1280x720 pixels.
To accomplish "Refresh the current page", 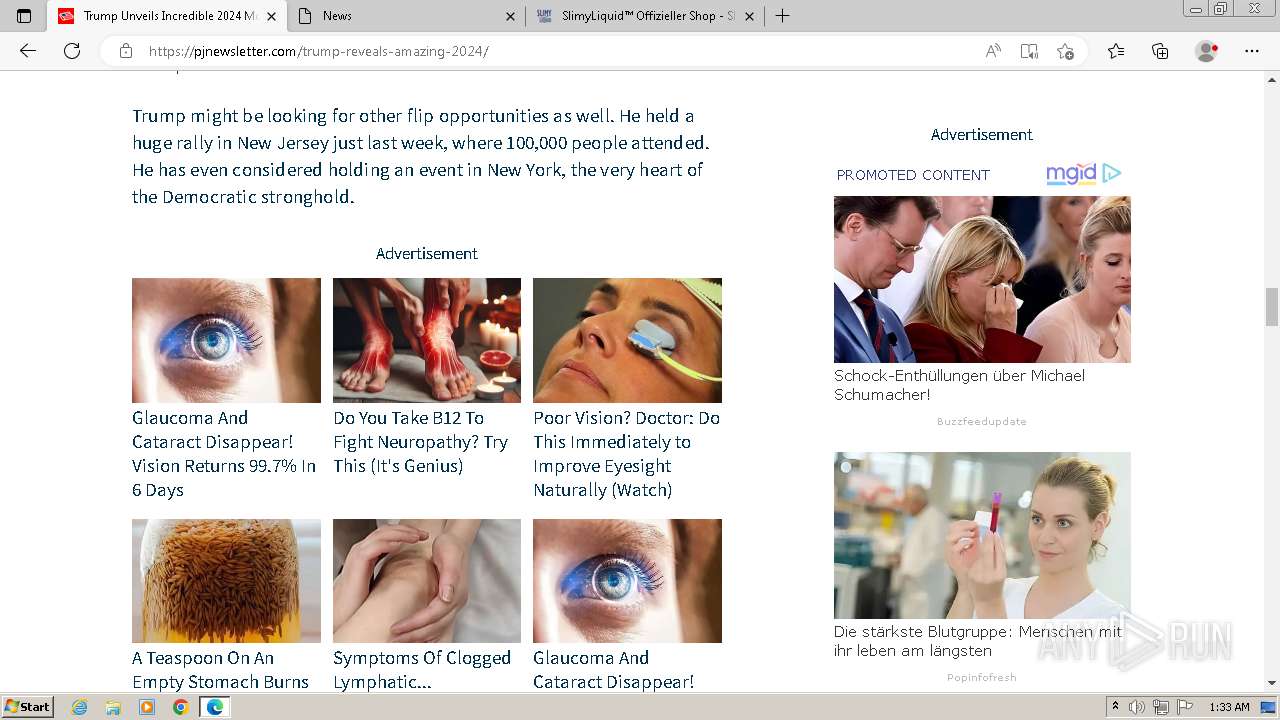I will pos(72,51).
